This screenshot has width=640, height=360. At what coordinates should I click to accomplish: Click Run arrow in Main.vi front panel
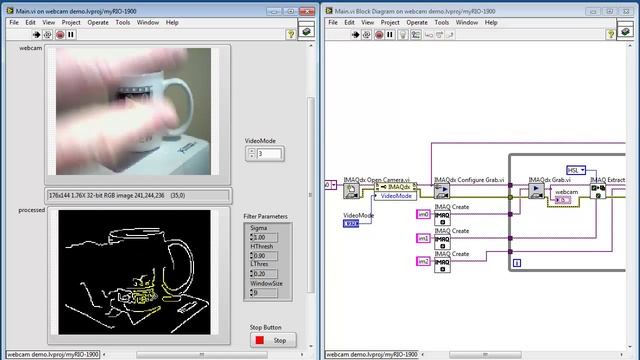pos(36,35)
